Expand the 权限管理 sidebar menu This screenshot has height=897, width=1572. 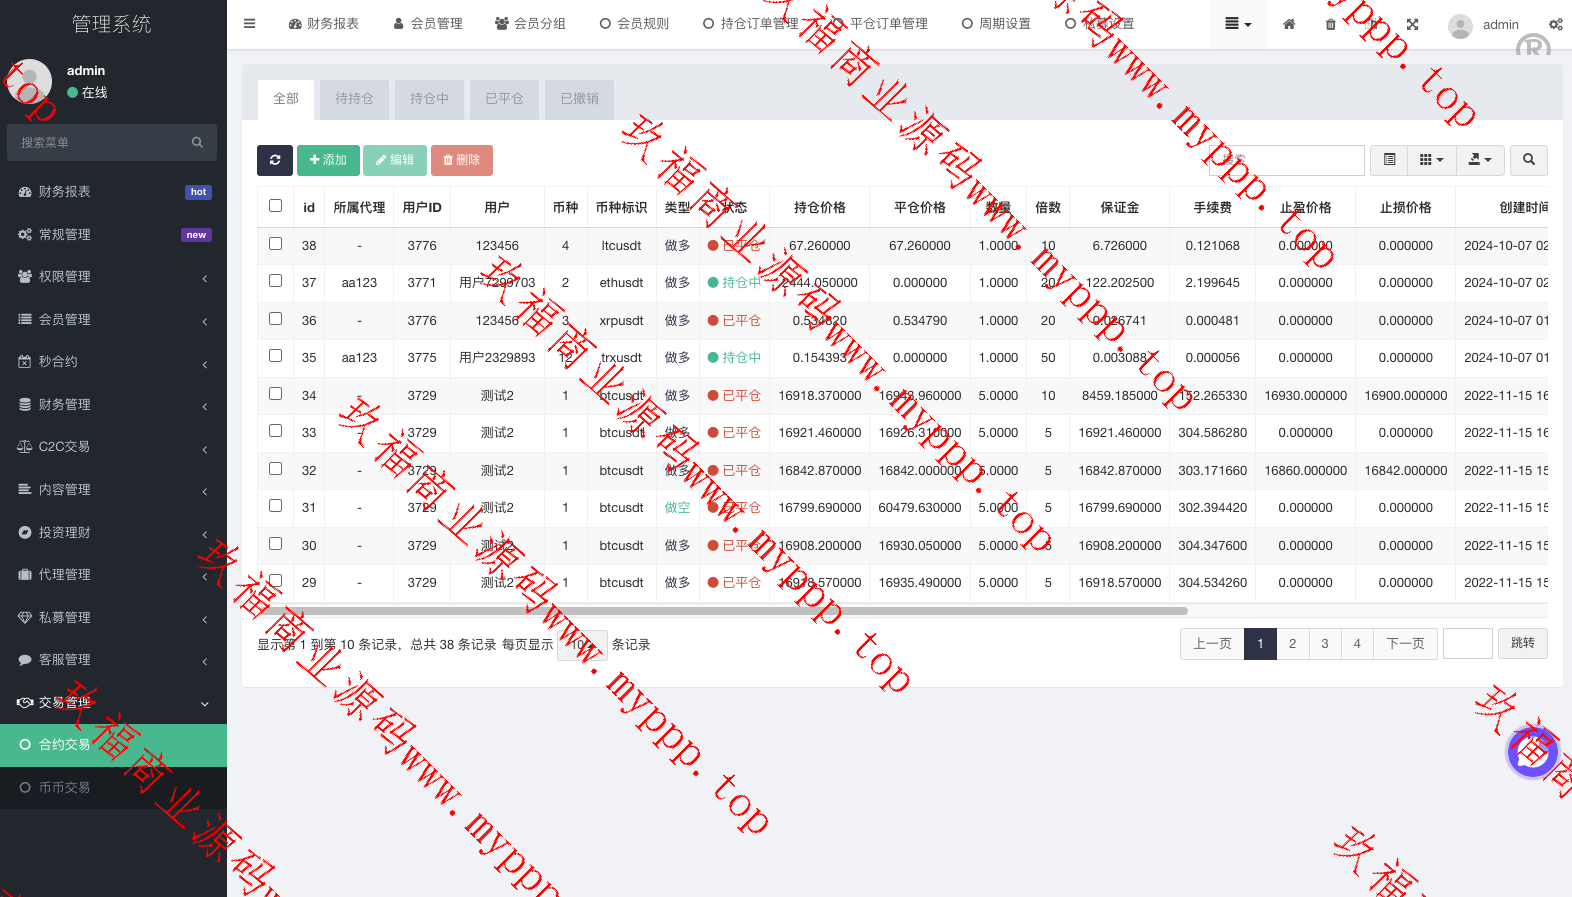[112, 277]
